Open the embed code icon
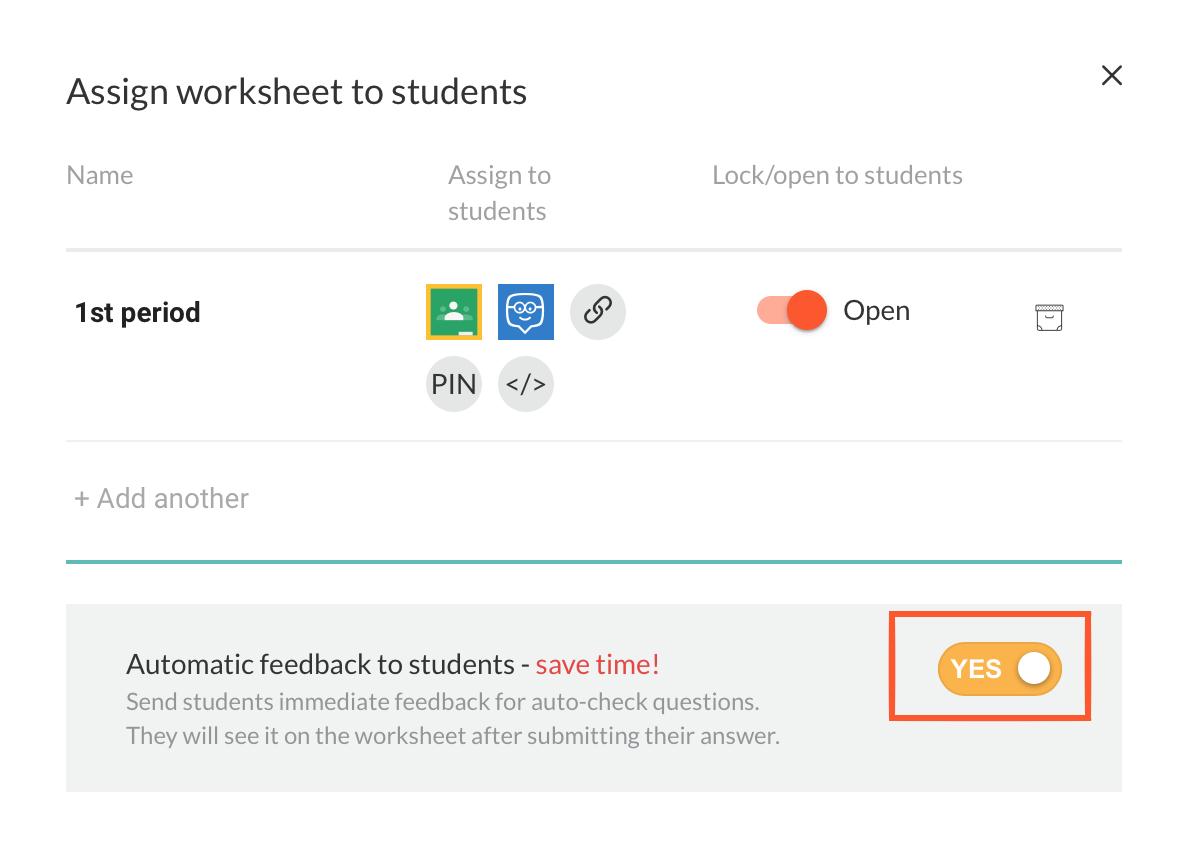This screenshot has width=1188, height=854. click(x=526, y=384)
